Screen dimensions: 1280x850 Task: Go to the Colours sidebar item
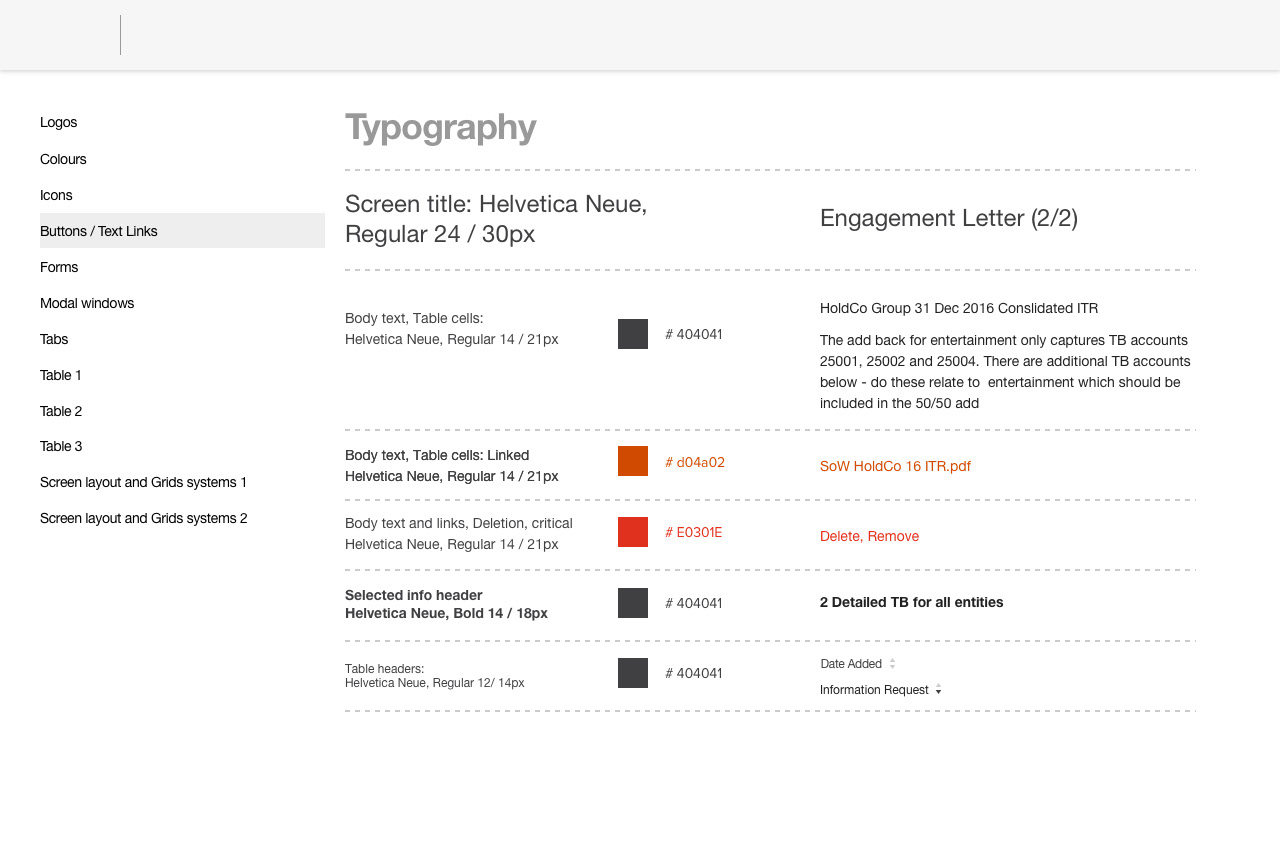click(x=63, y=159)
